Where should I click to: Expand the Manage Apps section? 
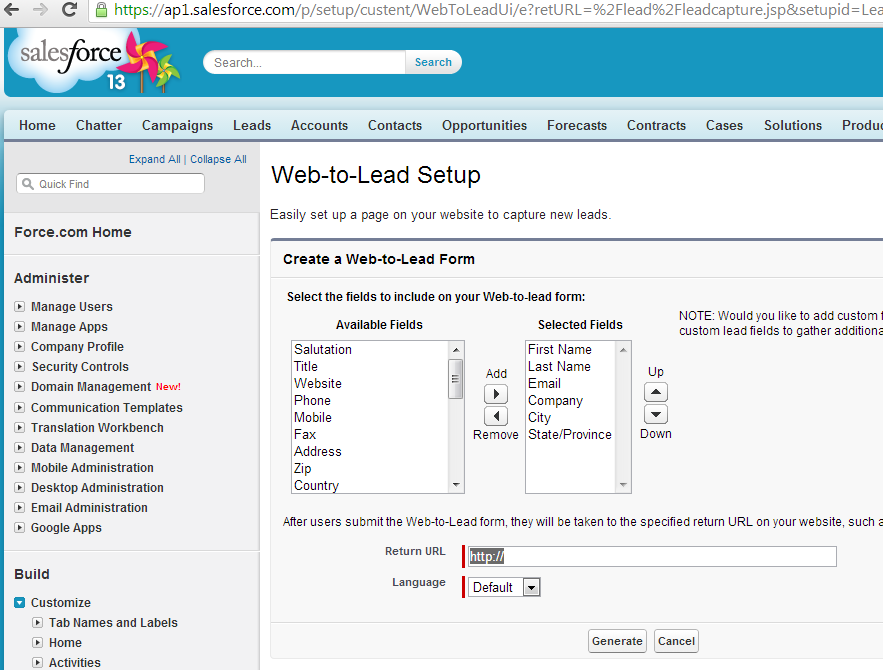(20, 327)
